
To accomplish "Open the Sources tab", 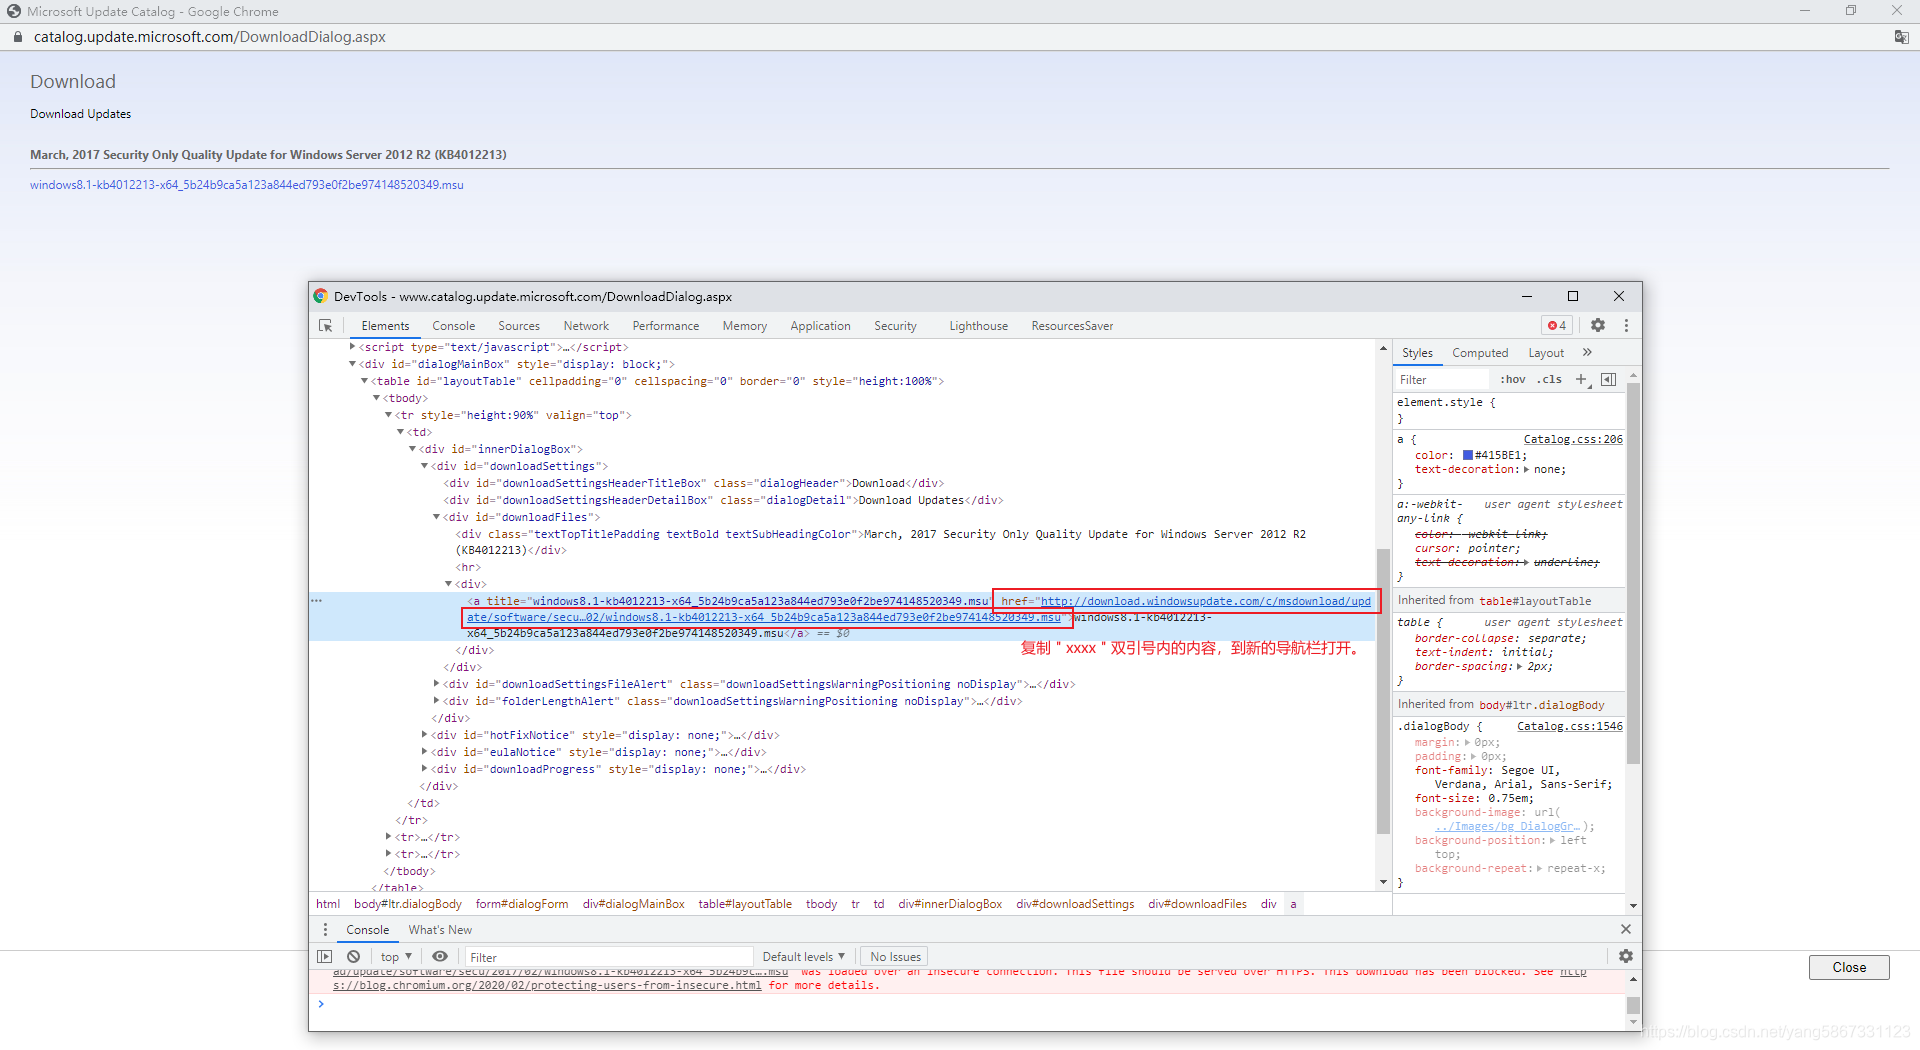I will 519,326.
